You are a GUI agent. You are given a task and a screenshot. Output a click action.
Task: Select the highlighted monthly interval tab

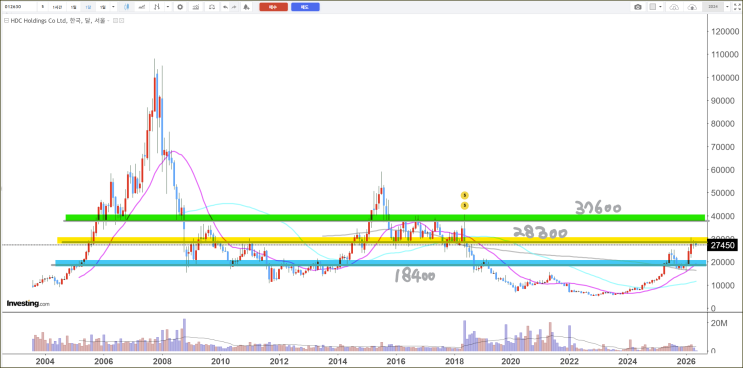(88, 7)
